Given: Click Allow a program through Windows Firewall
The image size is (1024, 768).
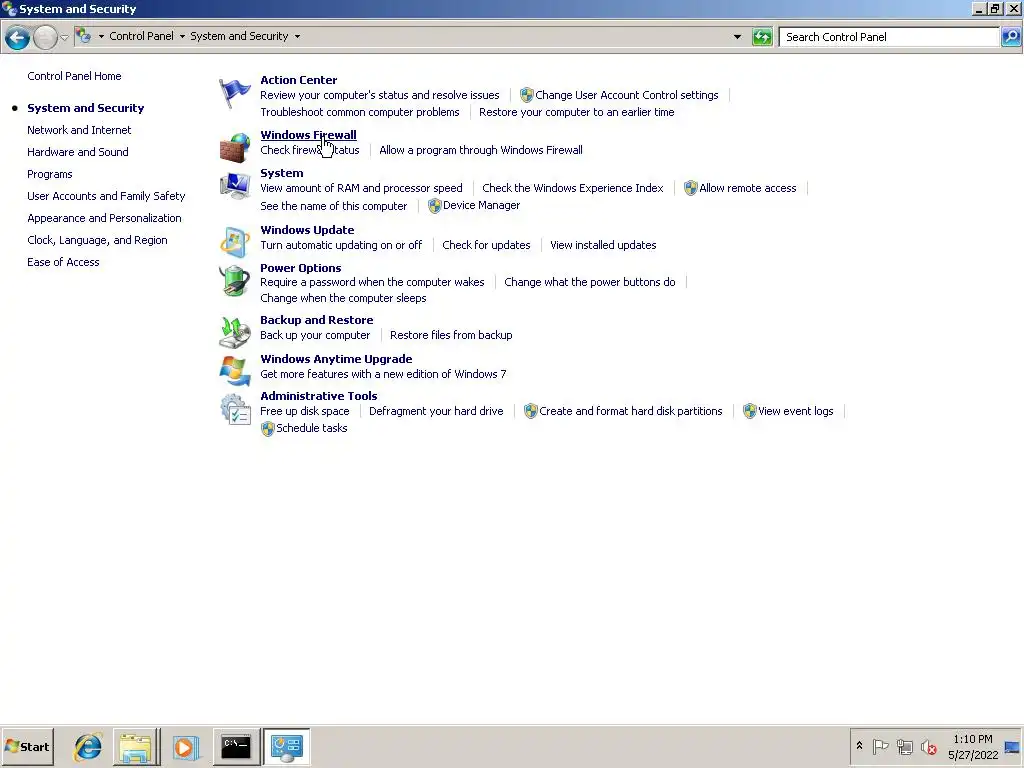Looking at the screenshot, I should pos(481,150).
